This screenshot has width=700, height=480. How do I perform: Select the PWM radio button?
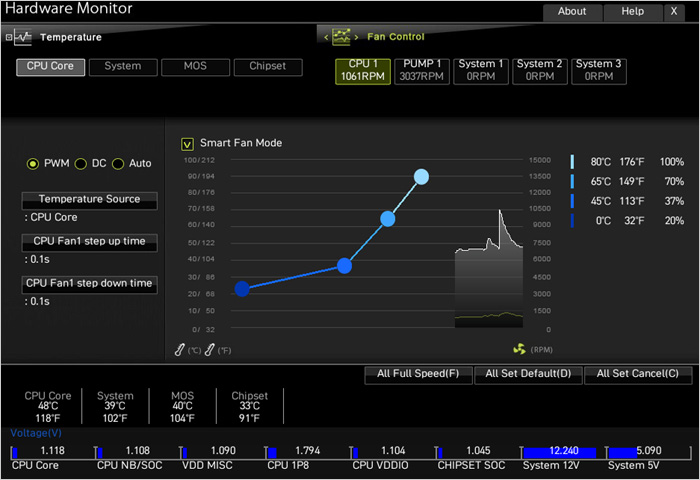[33, 164]
